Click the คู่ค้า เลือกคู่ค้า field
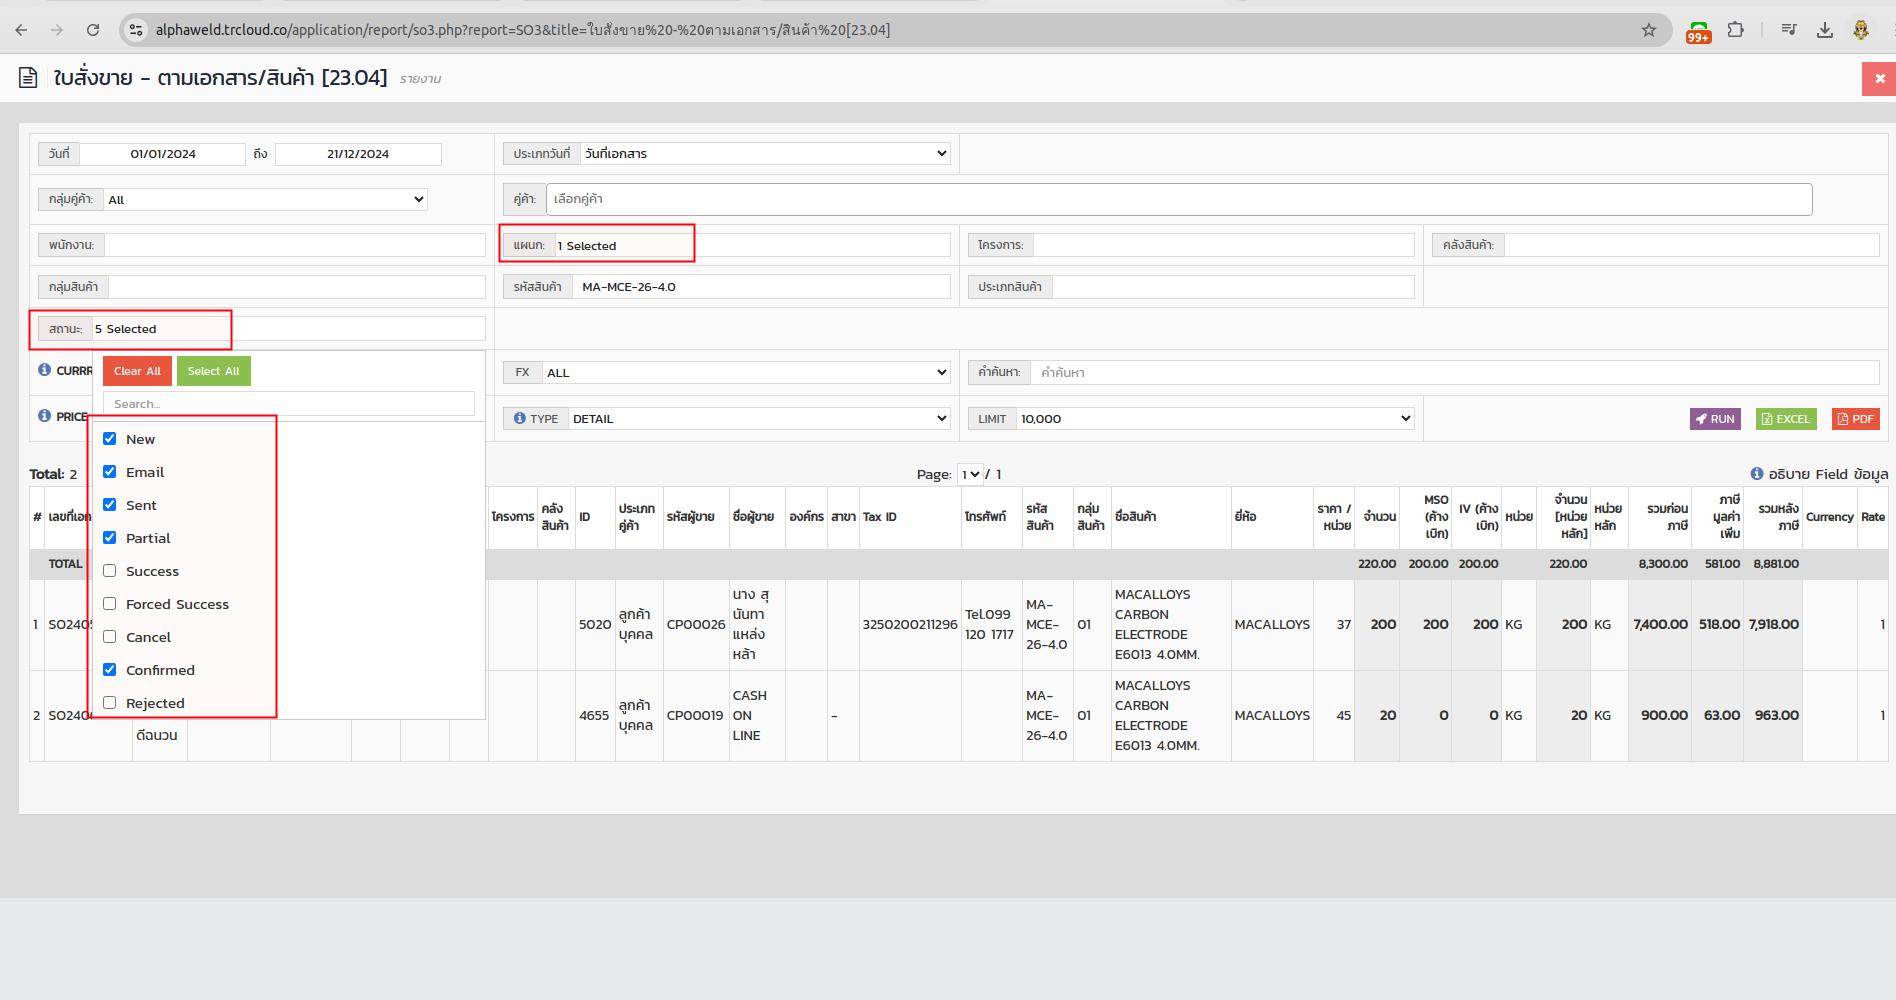Image resolution: width=1896 pixels, height=1000 pixels. 1179,199
